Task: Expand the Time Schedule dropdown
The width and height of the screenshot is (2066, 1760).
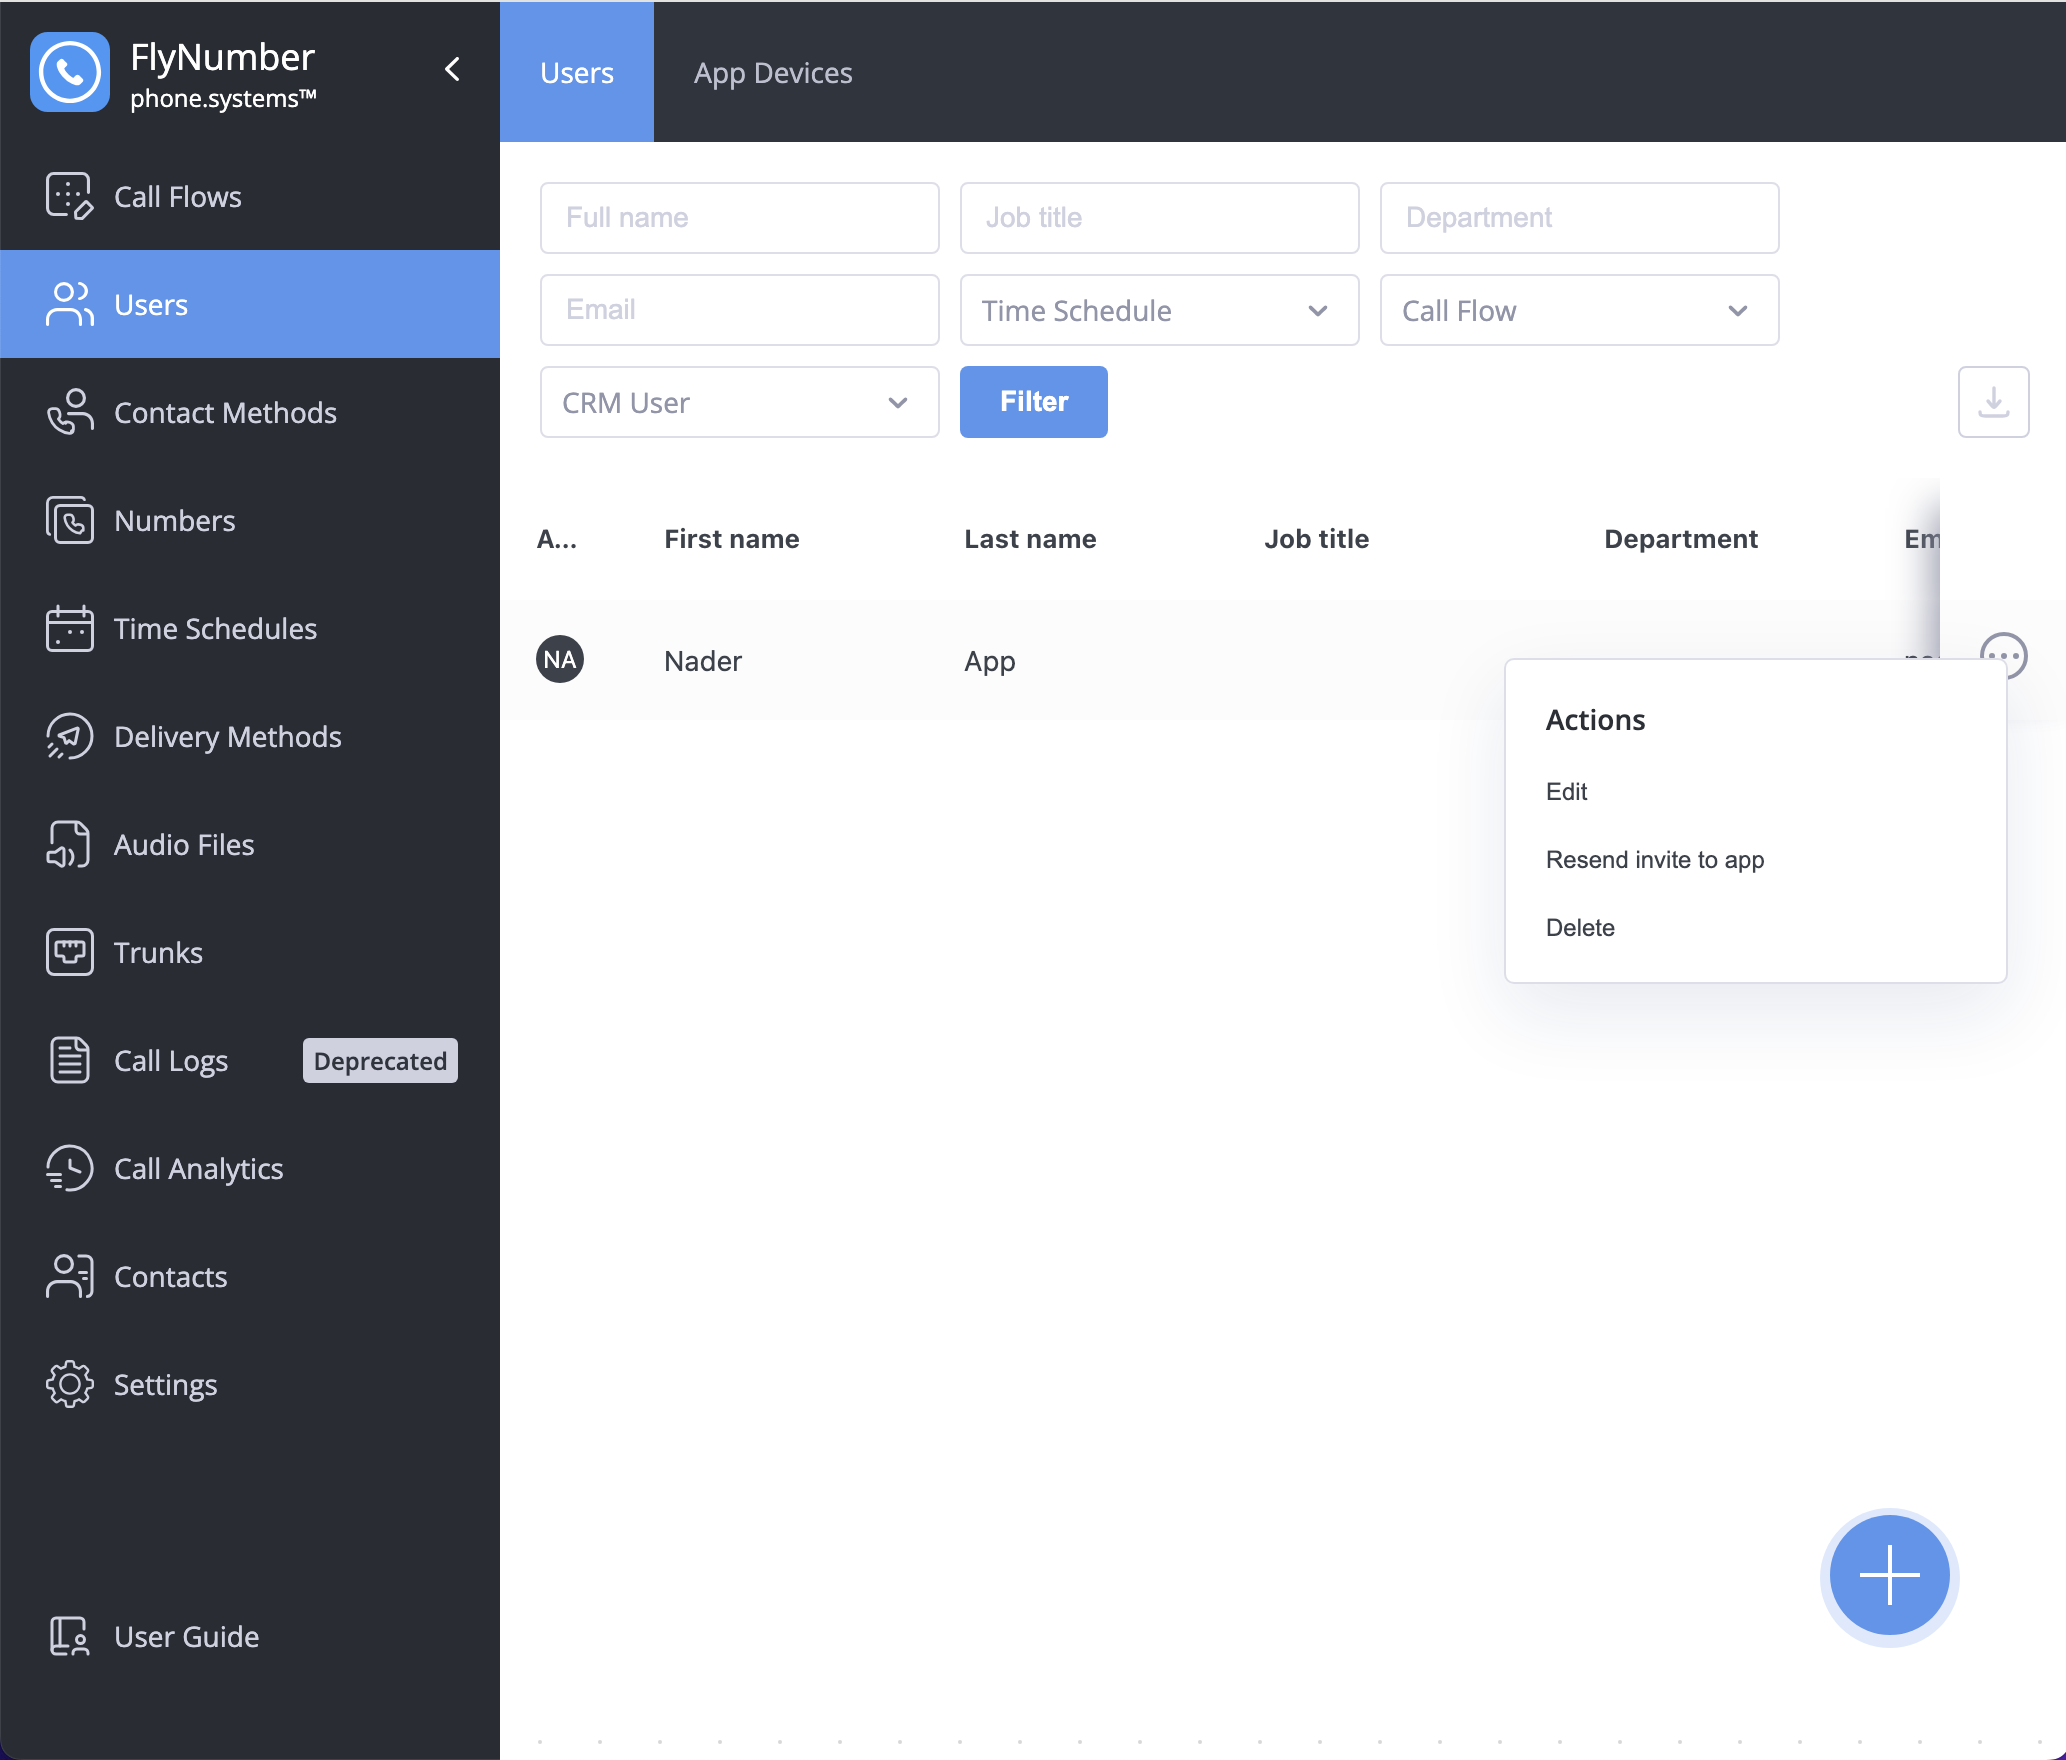Action: coord(1159,310)
